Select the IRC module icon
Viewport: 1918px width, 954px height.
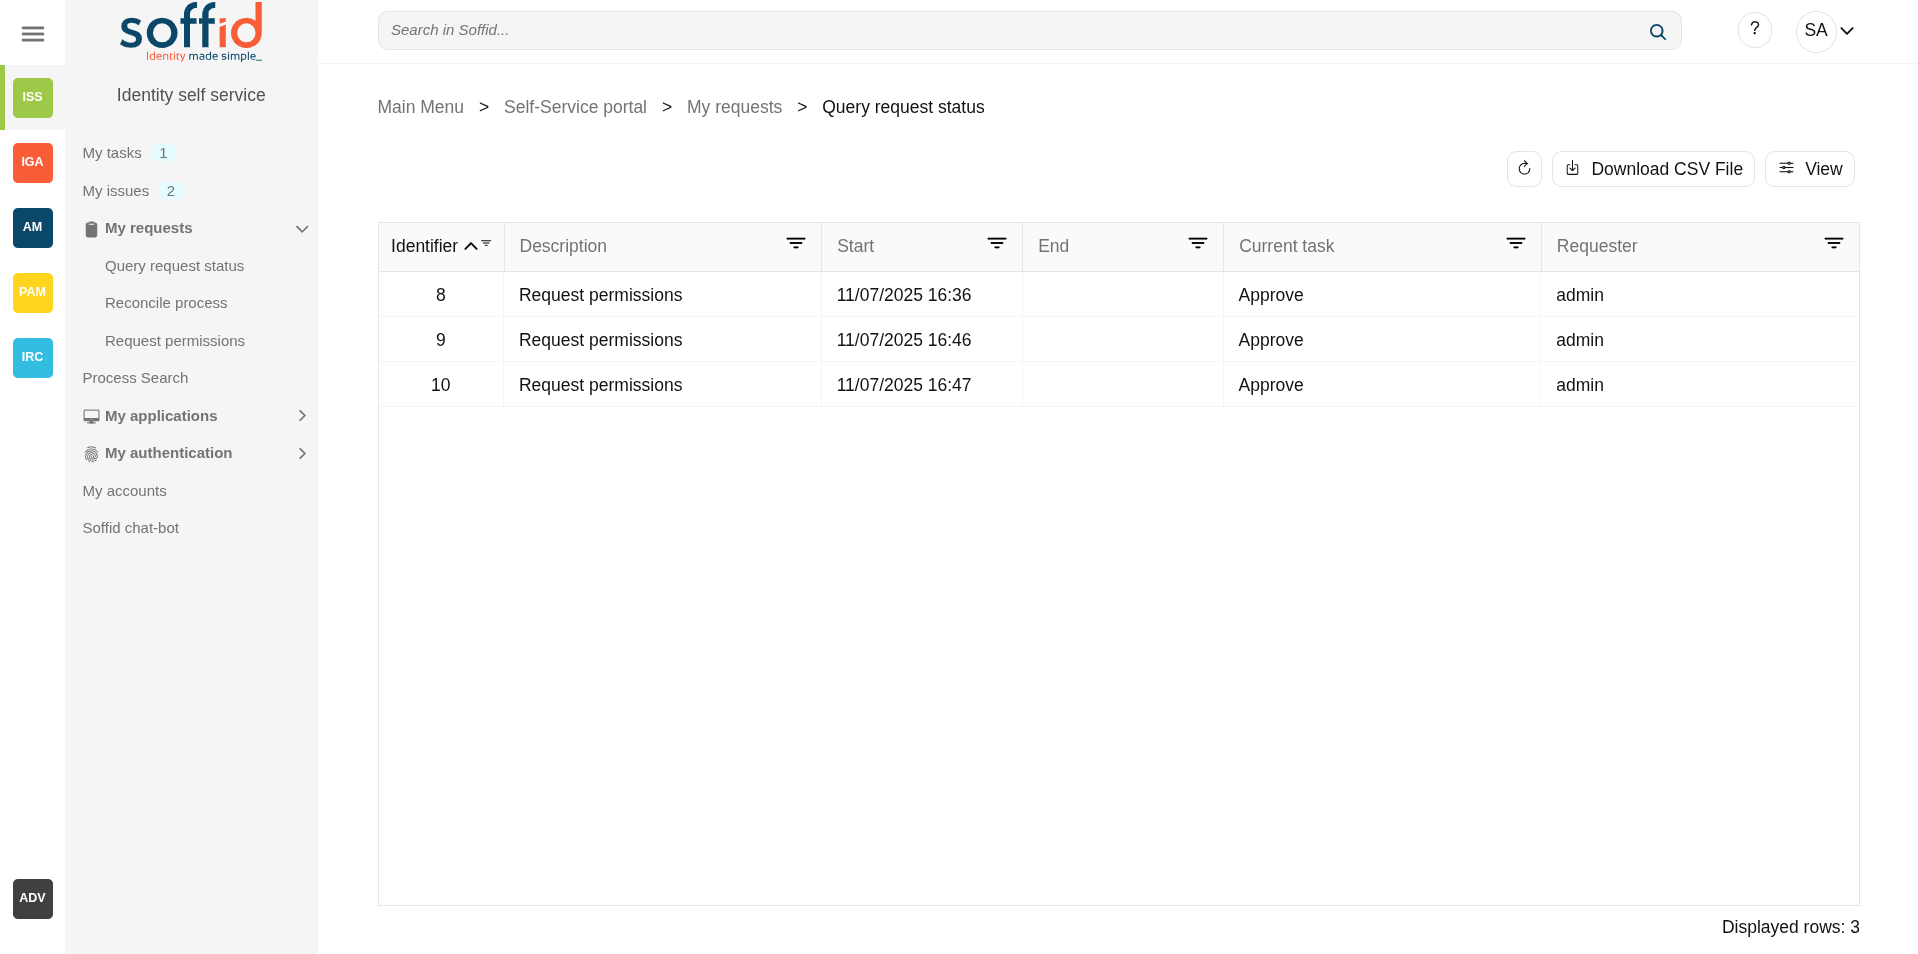[x=32, y=357]
